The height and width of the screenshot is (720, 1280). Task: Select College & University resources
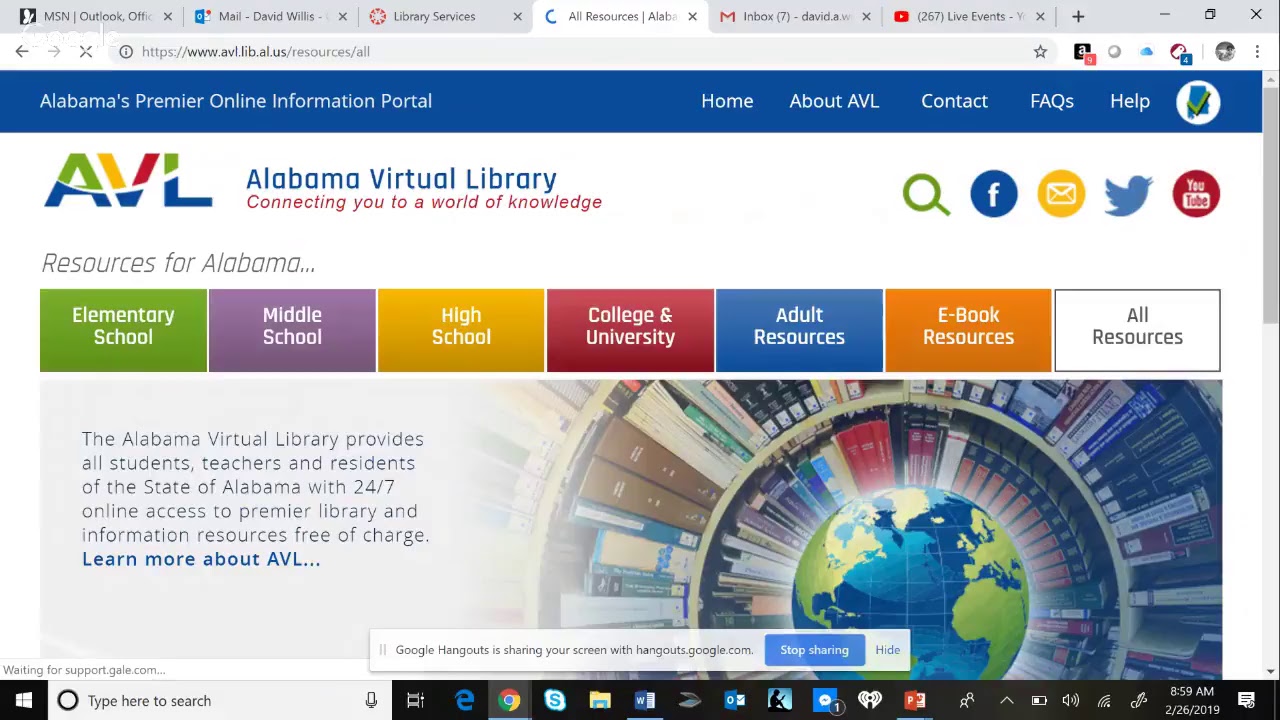(x=630, y=330)
